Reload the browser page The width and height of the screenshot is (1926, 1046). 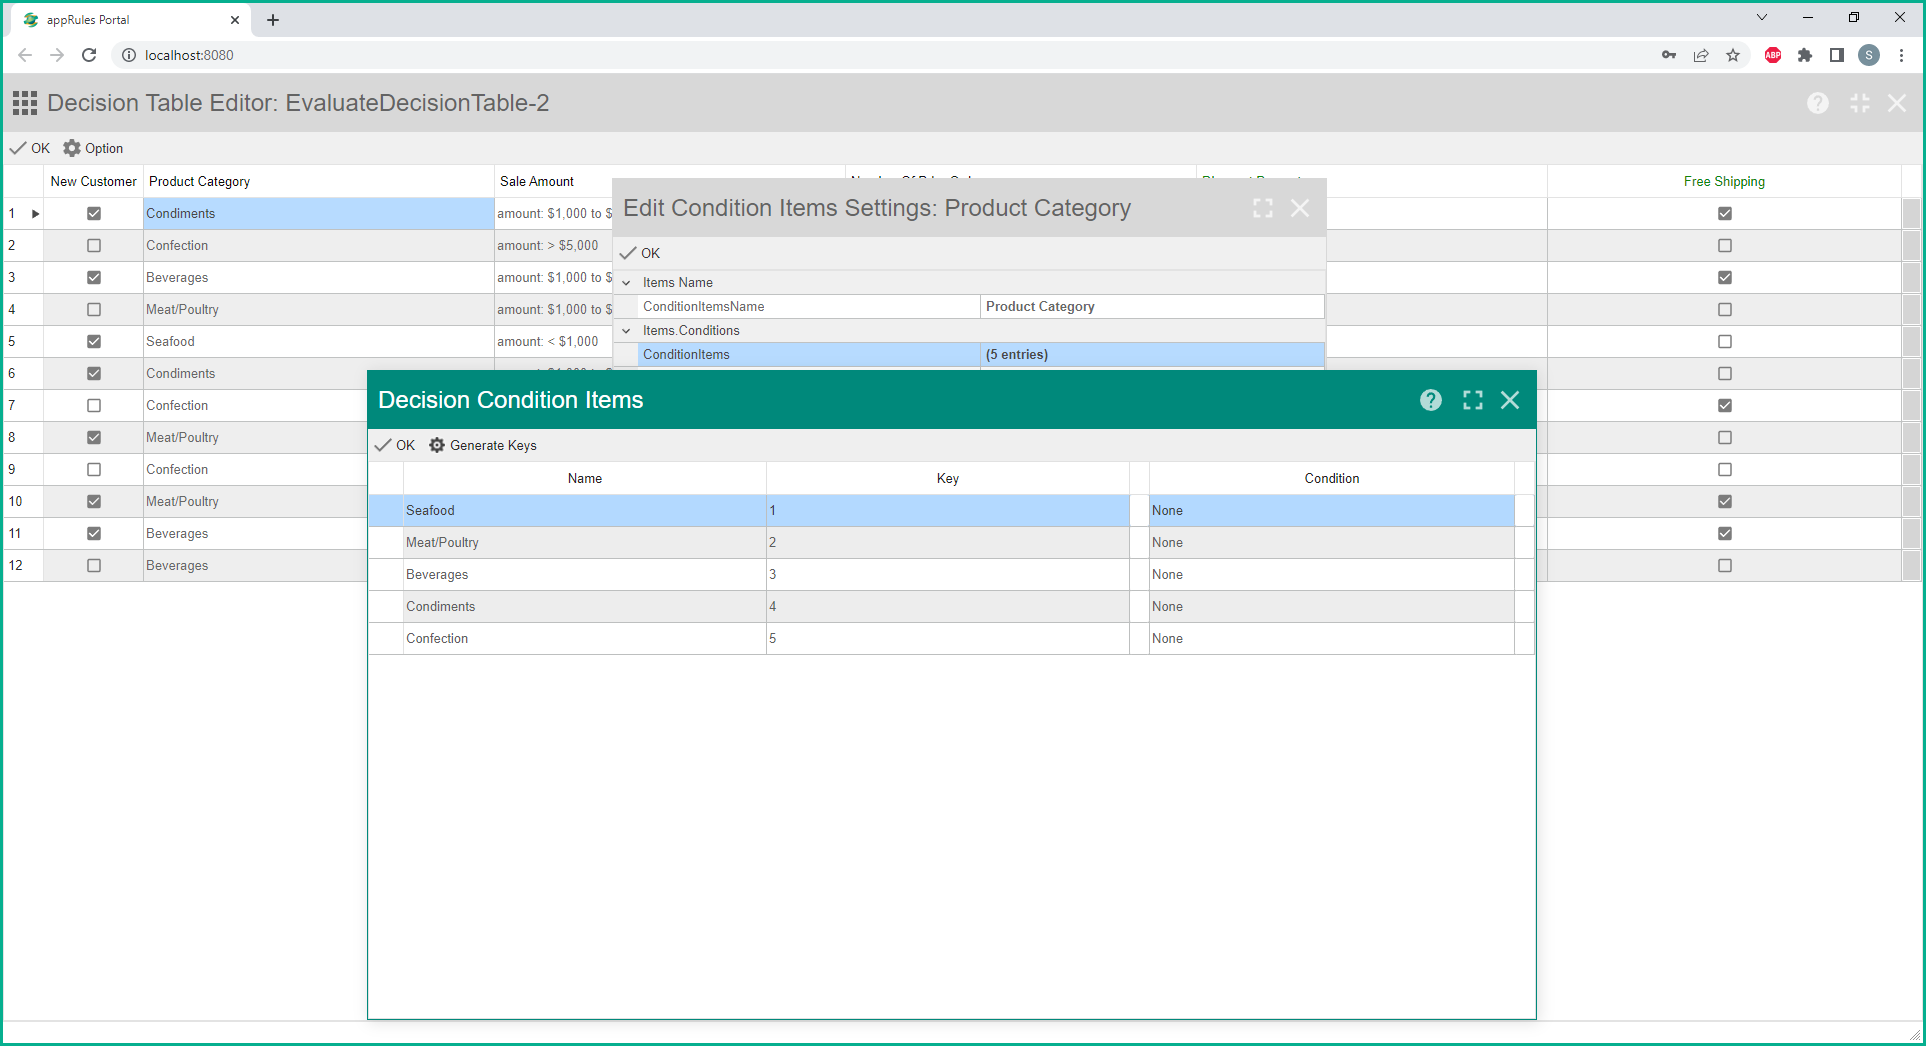click(x=89, y=55)
